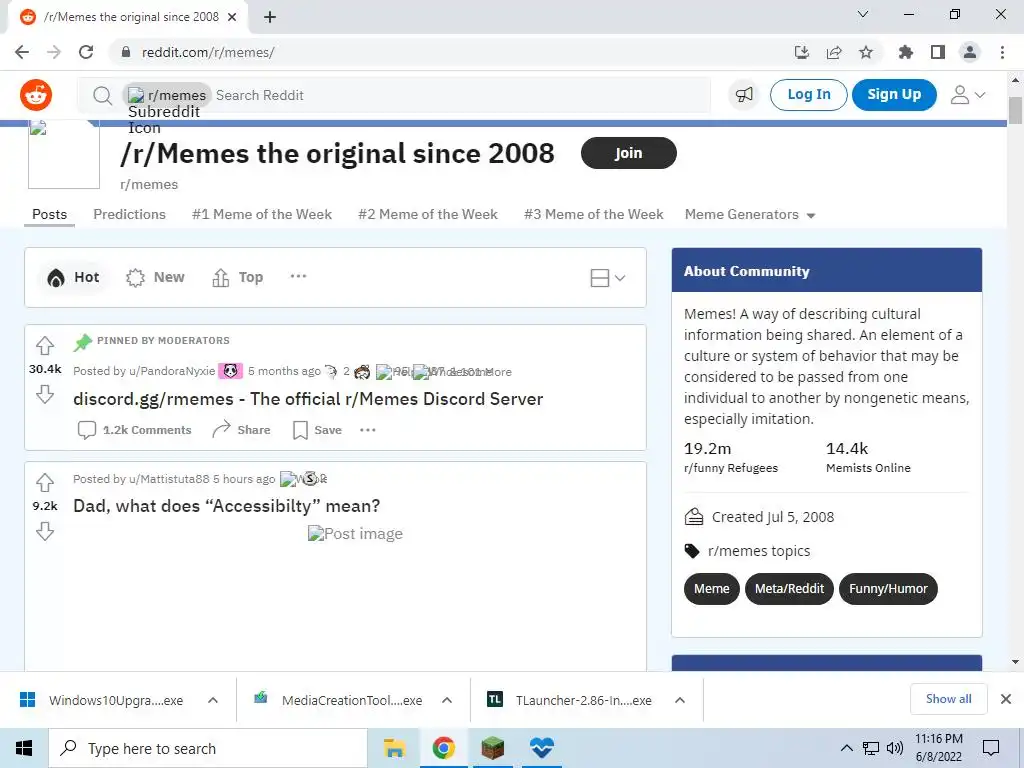
Task: Save the discord.gg/rmemes pinned post
Action: coord(317,430)
